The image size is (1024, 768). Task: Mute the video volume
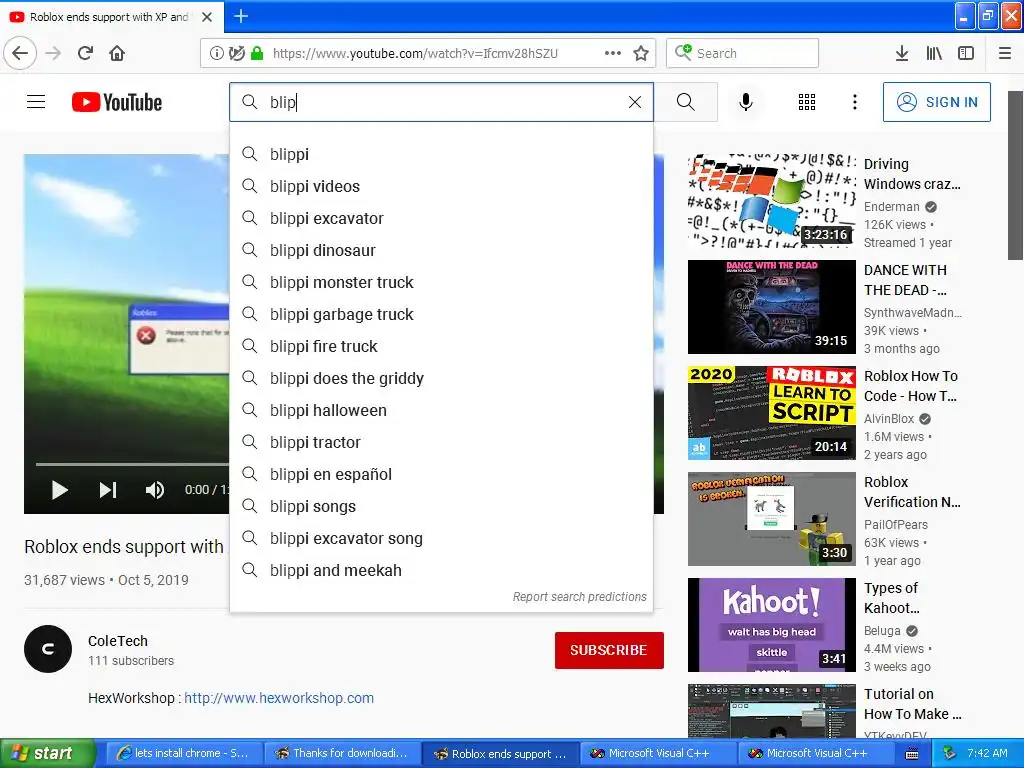point(155,490)
